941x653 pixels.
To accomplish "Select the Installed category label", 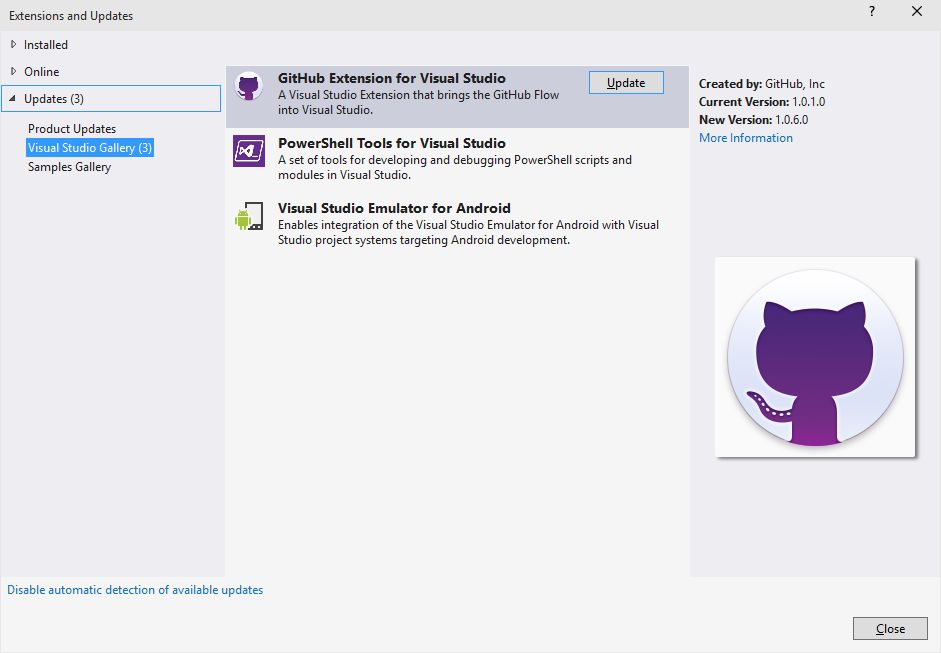I will click(46, 45).
